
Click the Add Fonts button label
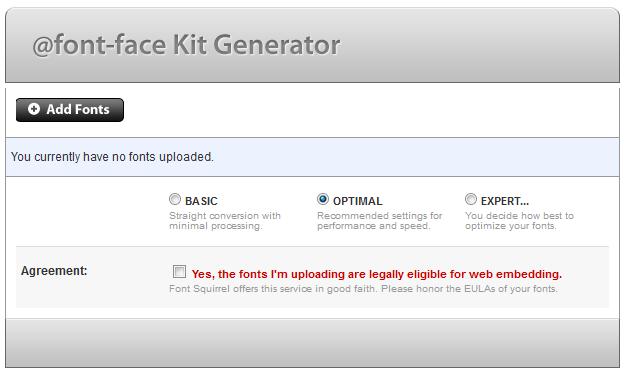pos(78,109)
